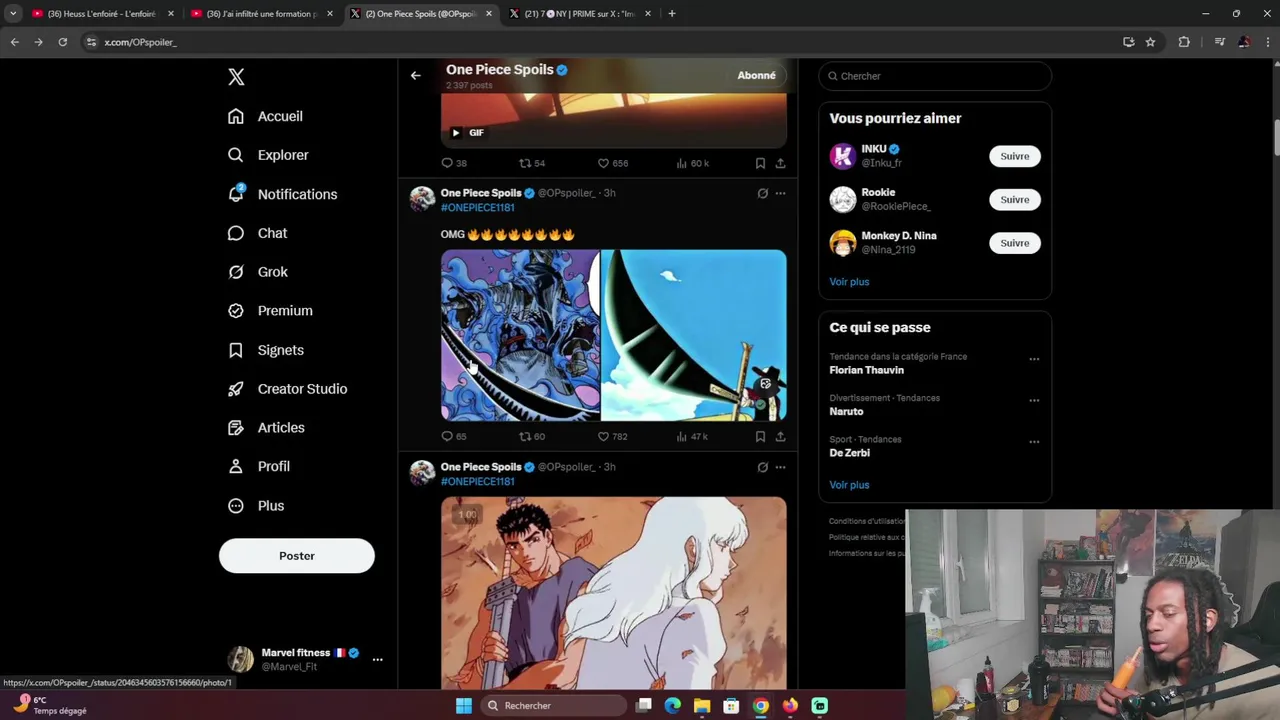Follow INKU with Suivre button
This screenshot has height=720, width=1280.
(1015, 156)
